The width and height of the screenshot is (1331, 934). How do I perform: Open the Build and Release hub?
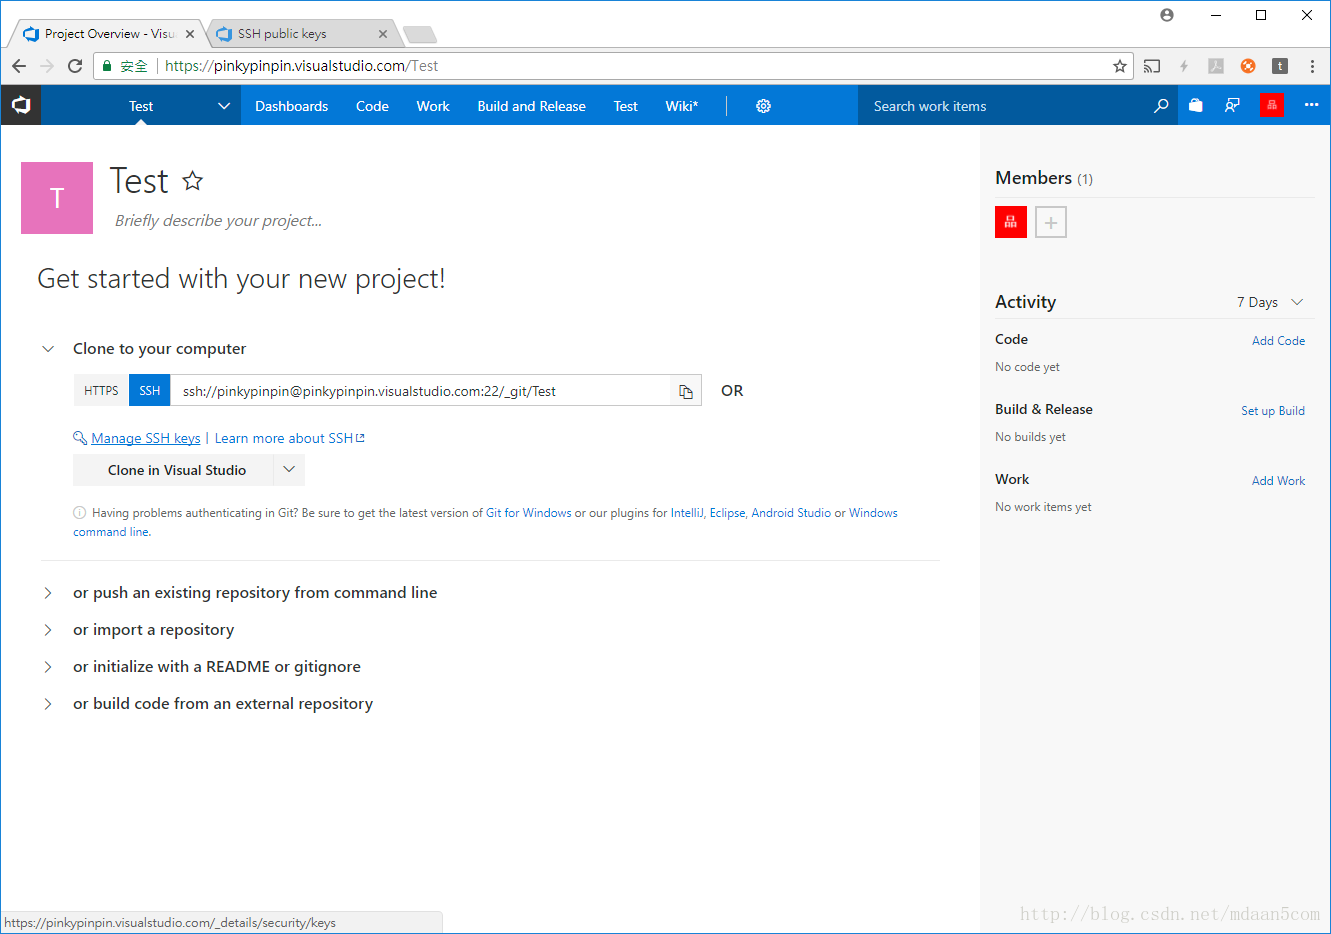(x=531, y=106)
